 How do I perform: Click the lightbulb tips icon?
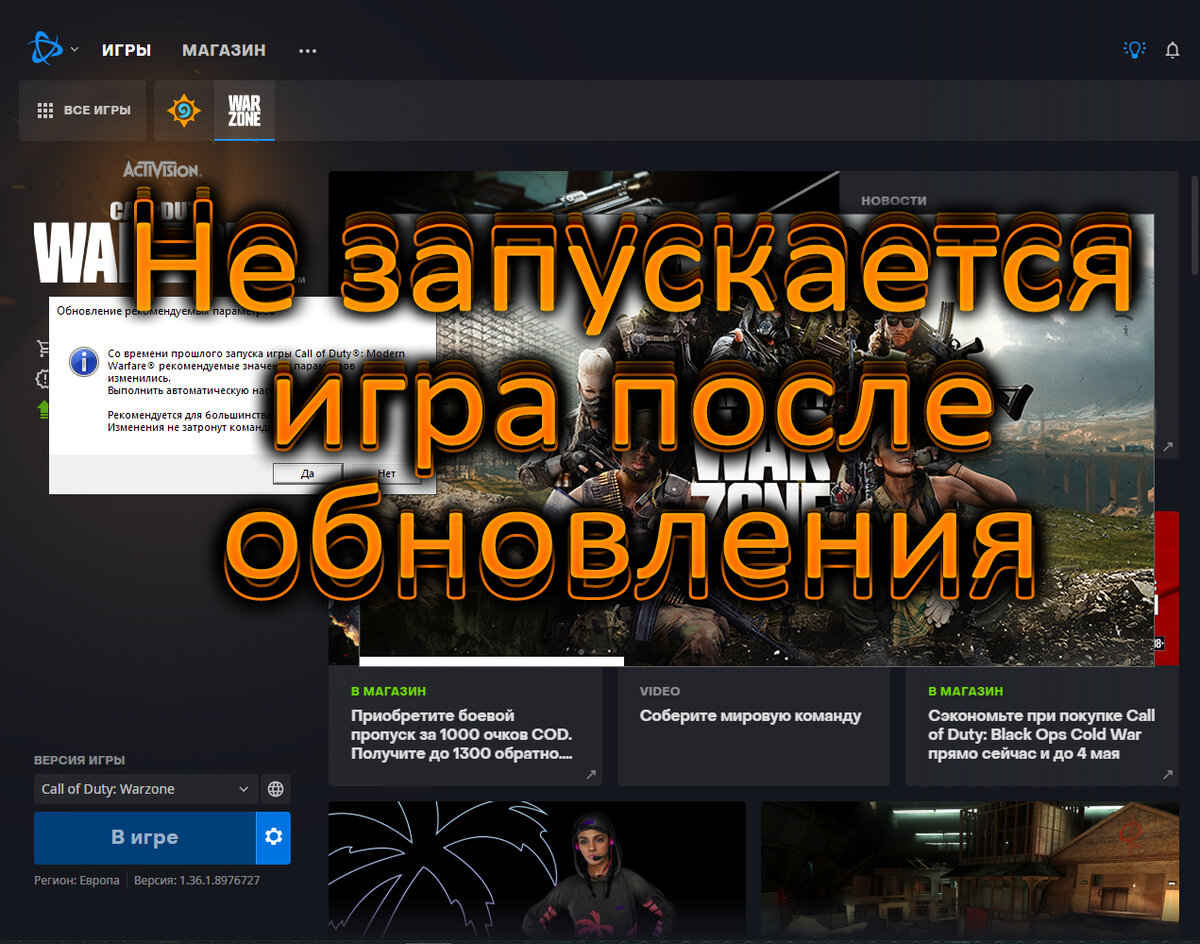pyautogui.click(x=1133, y=50)
